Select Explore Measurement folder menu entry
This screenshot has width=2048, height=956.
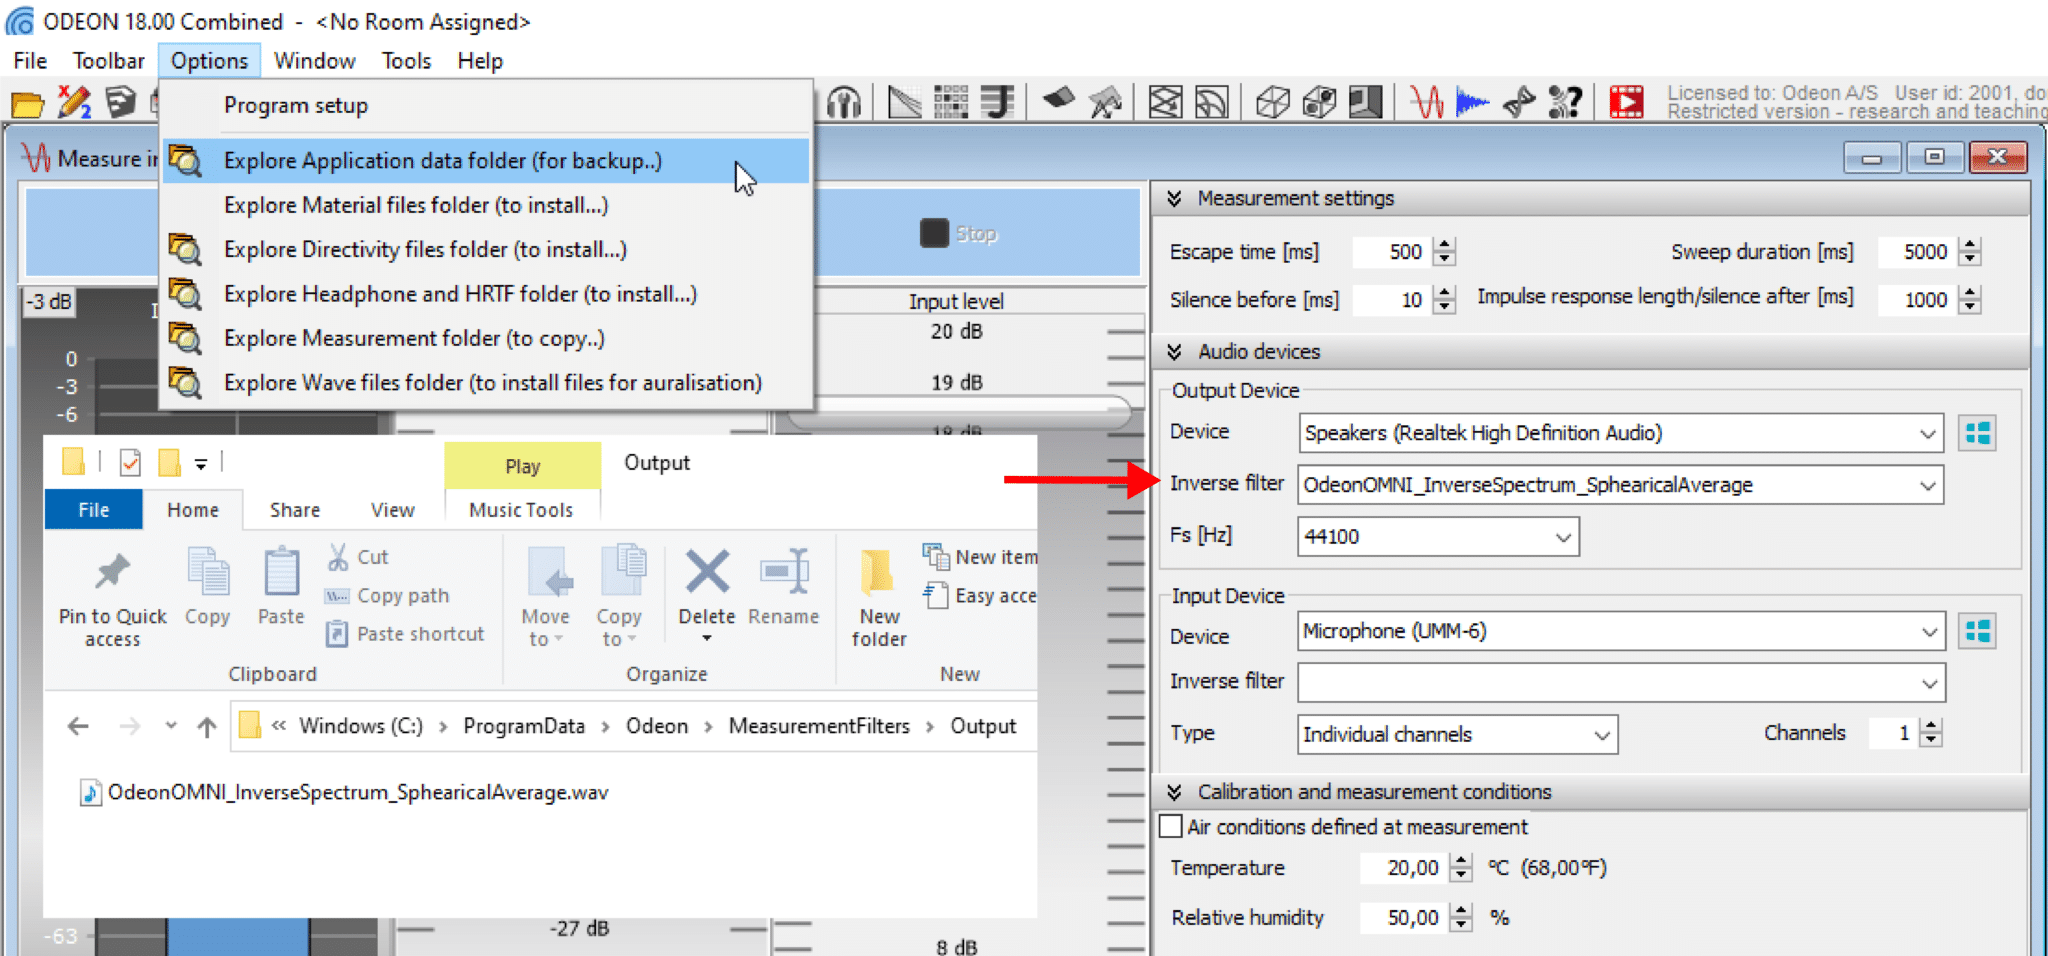click(x=414, y=338)
